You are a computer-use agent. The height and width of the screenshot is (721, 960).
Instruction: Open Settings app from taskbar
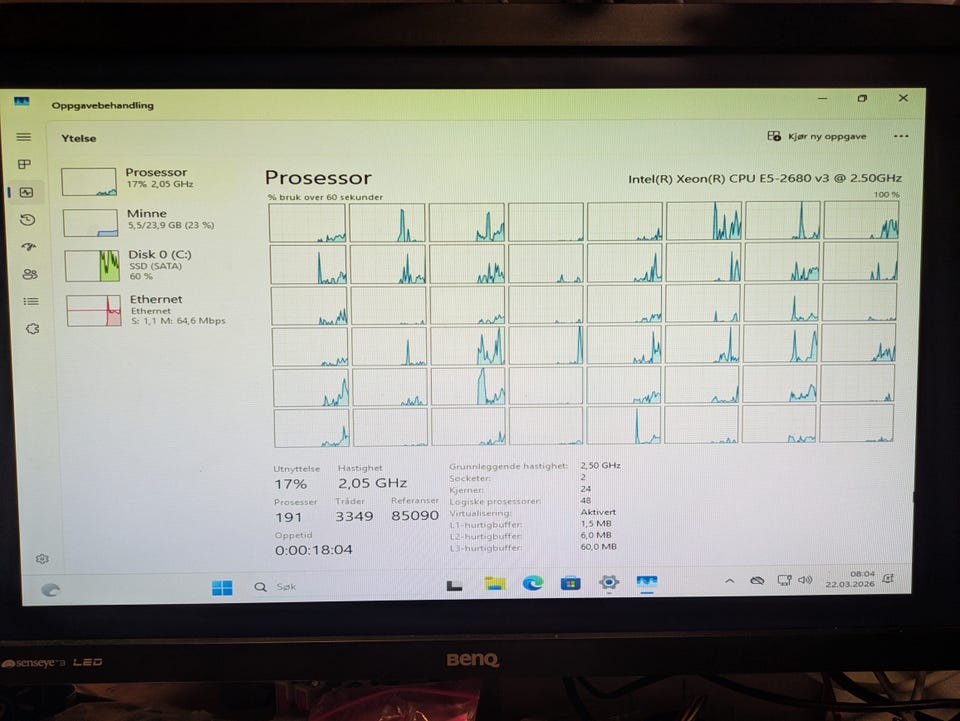coord(609,582)
